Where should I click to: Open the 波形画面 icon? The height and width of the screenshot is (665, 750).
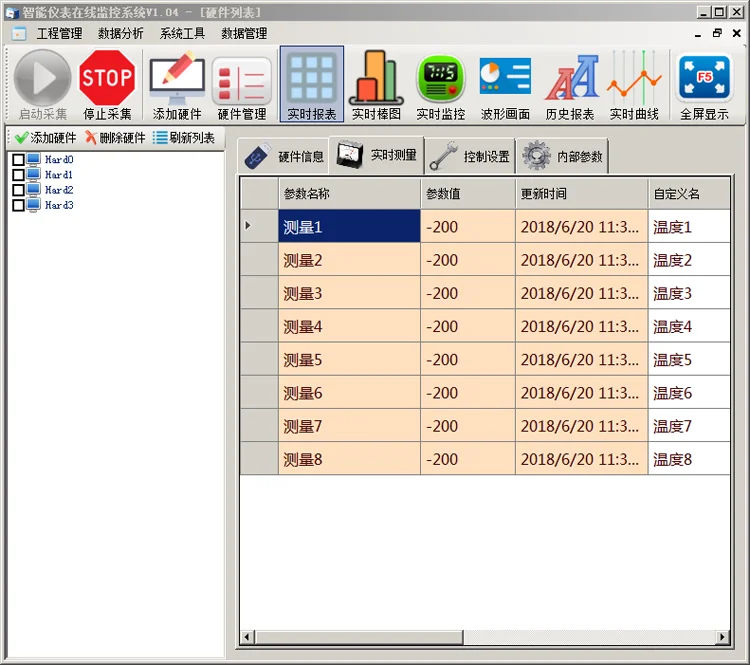pyautogui.click(x=505, y=77)
